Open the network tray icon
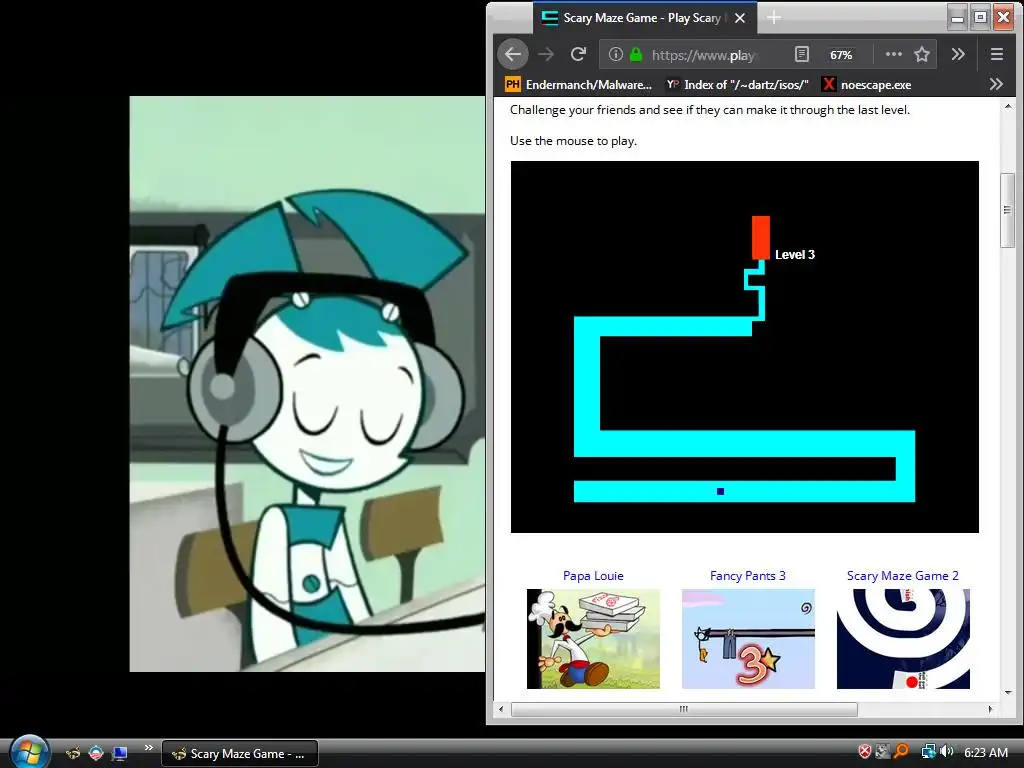Image resolution: width=1024 pixels, height=768 pixels. [928, 752]
